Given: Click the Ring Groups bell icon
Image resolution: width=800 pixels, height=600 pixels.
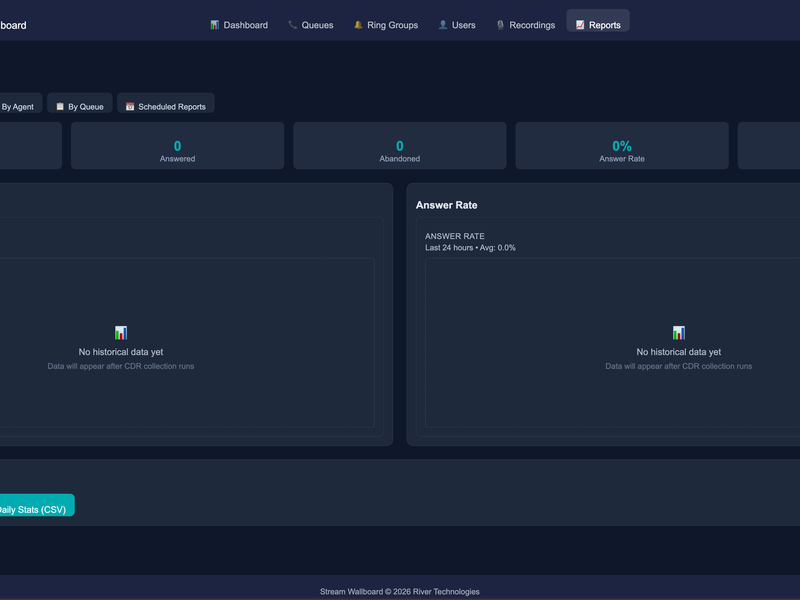Looking at the screenshot, I should tap(358, 25).
